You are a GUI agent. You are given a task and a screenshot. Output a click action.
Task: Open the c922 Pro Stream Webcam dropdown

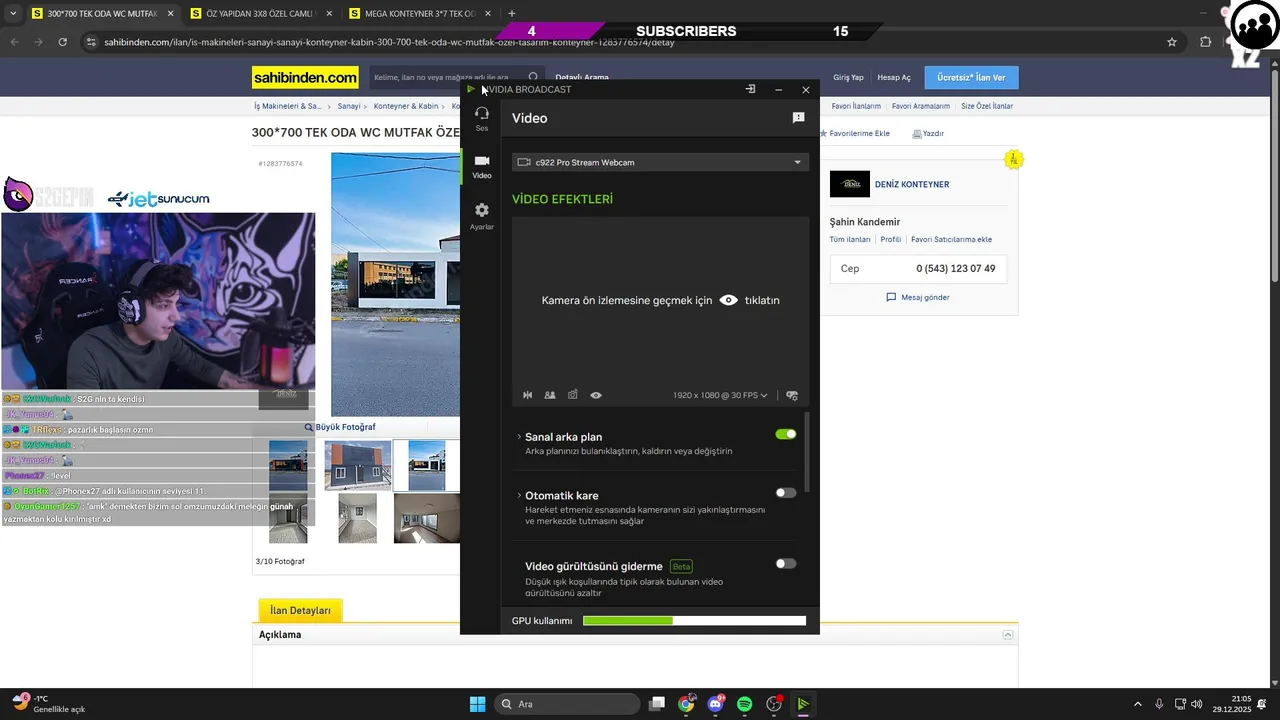coord(660,162)
